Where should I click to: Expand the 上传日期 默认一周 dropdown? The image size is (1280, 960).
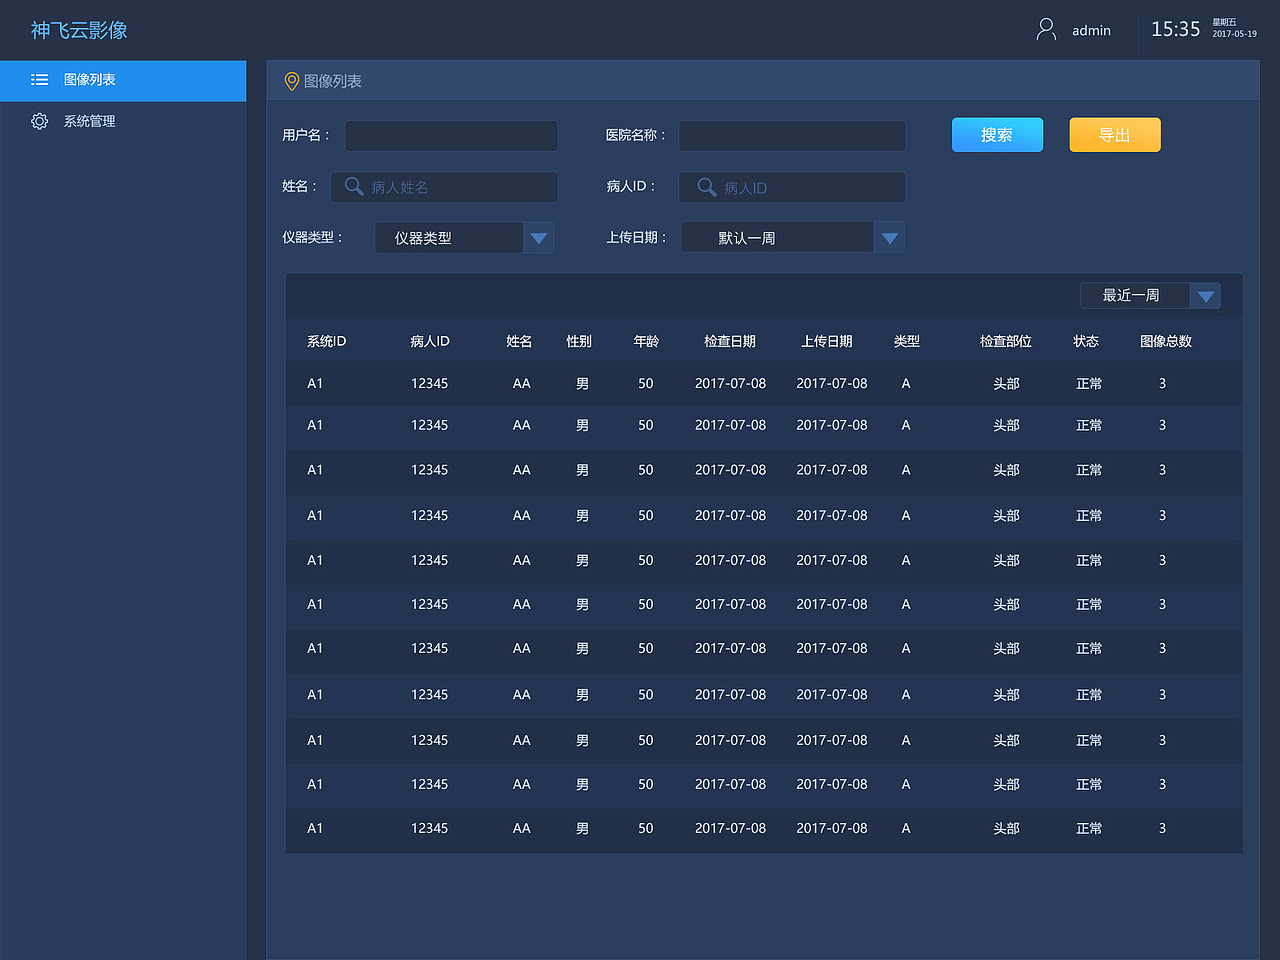tap(793, 238)
